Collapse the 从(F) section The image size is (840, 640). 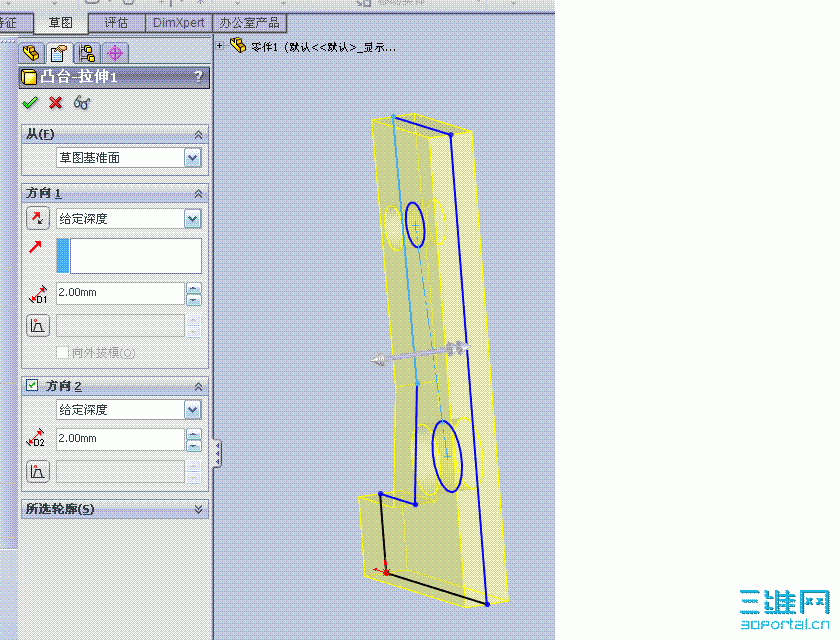(x=198, y=134)
